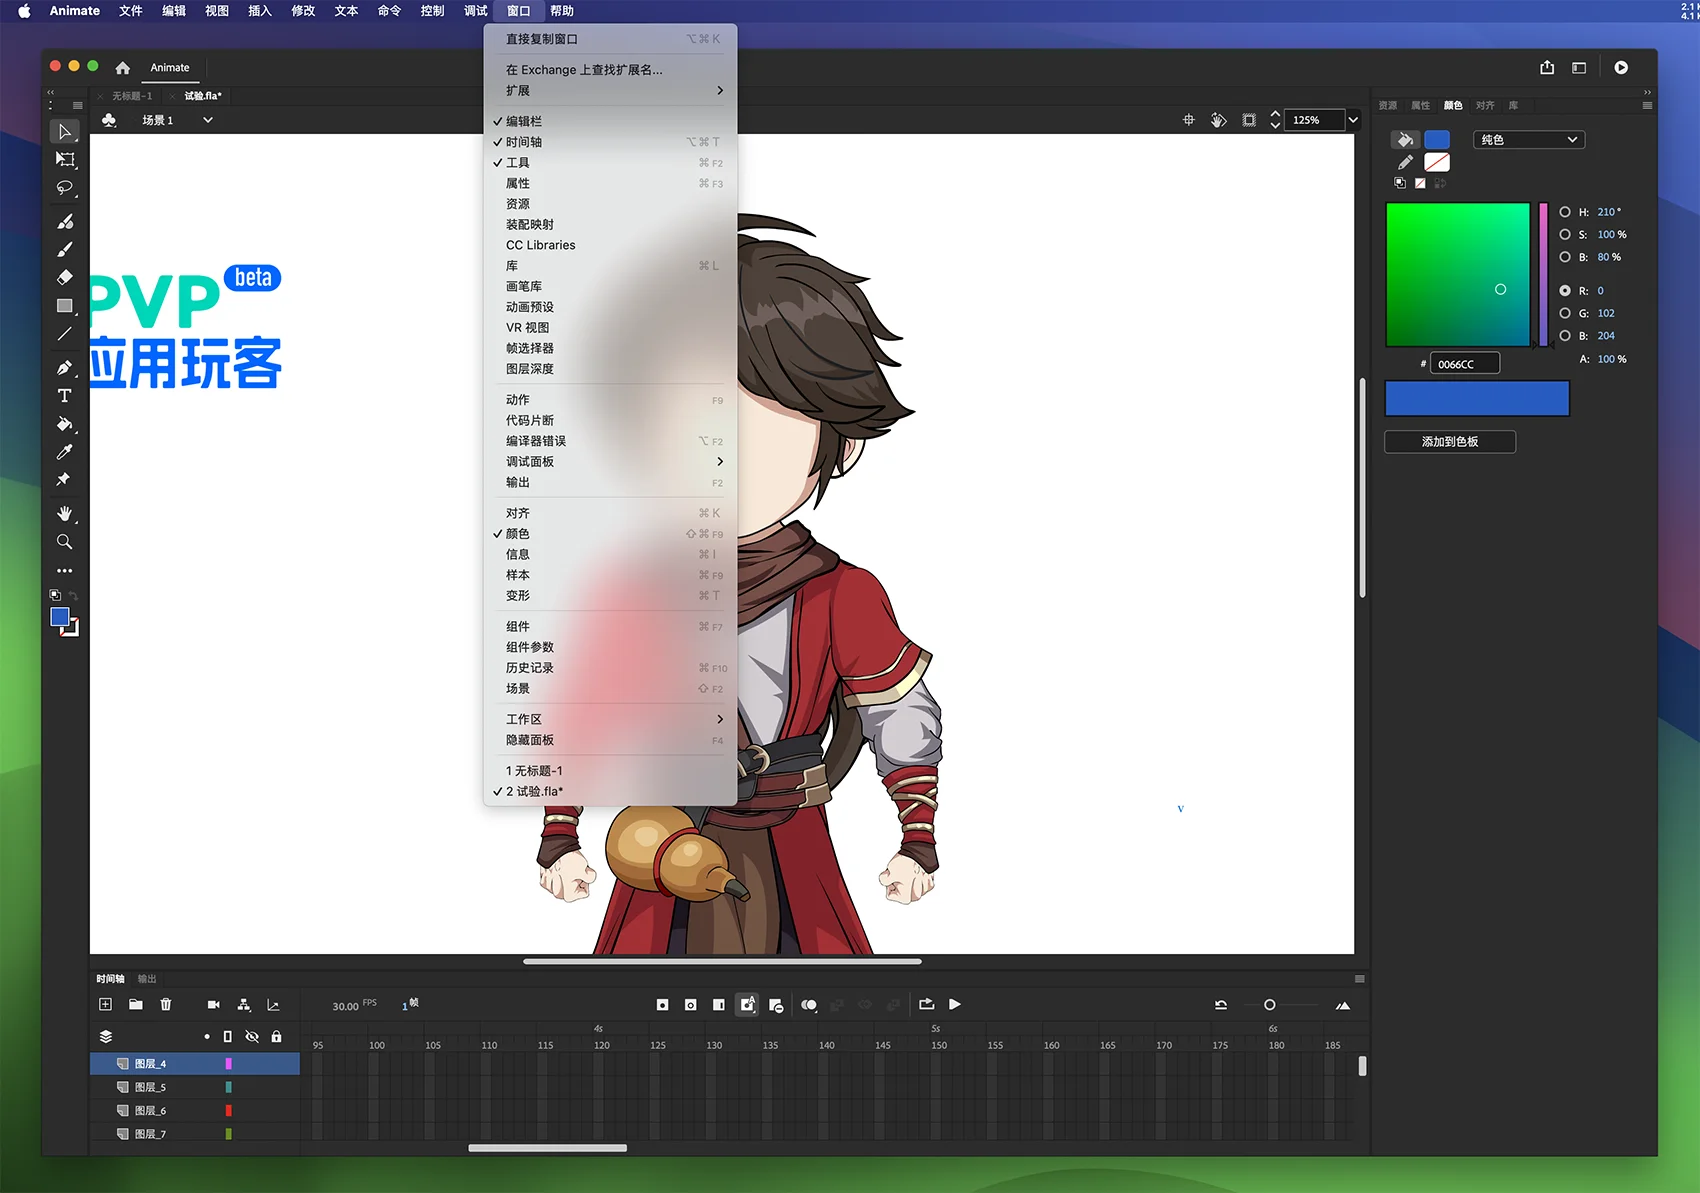Click the new layer folder icon
This screenshot has width=1700, height=1193.
click(136, 1004)
